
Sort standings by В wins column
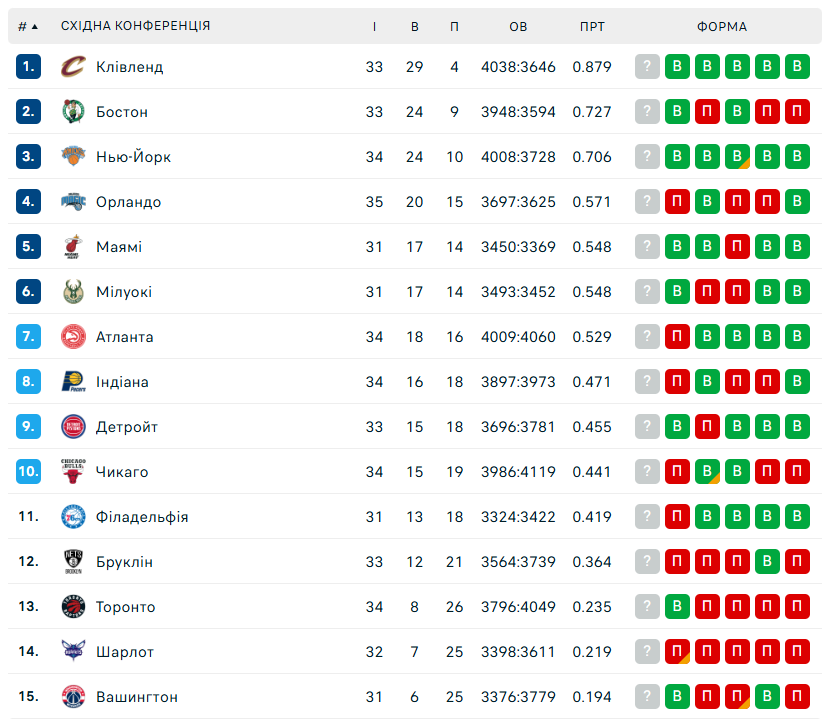(x=415, y=26)
